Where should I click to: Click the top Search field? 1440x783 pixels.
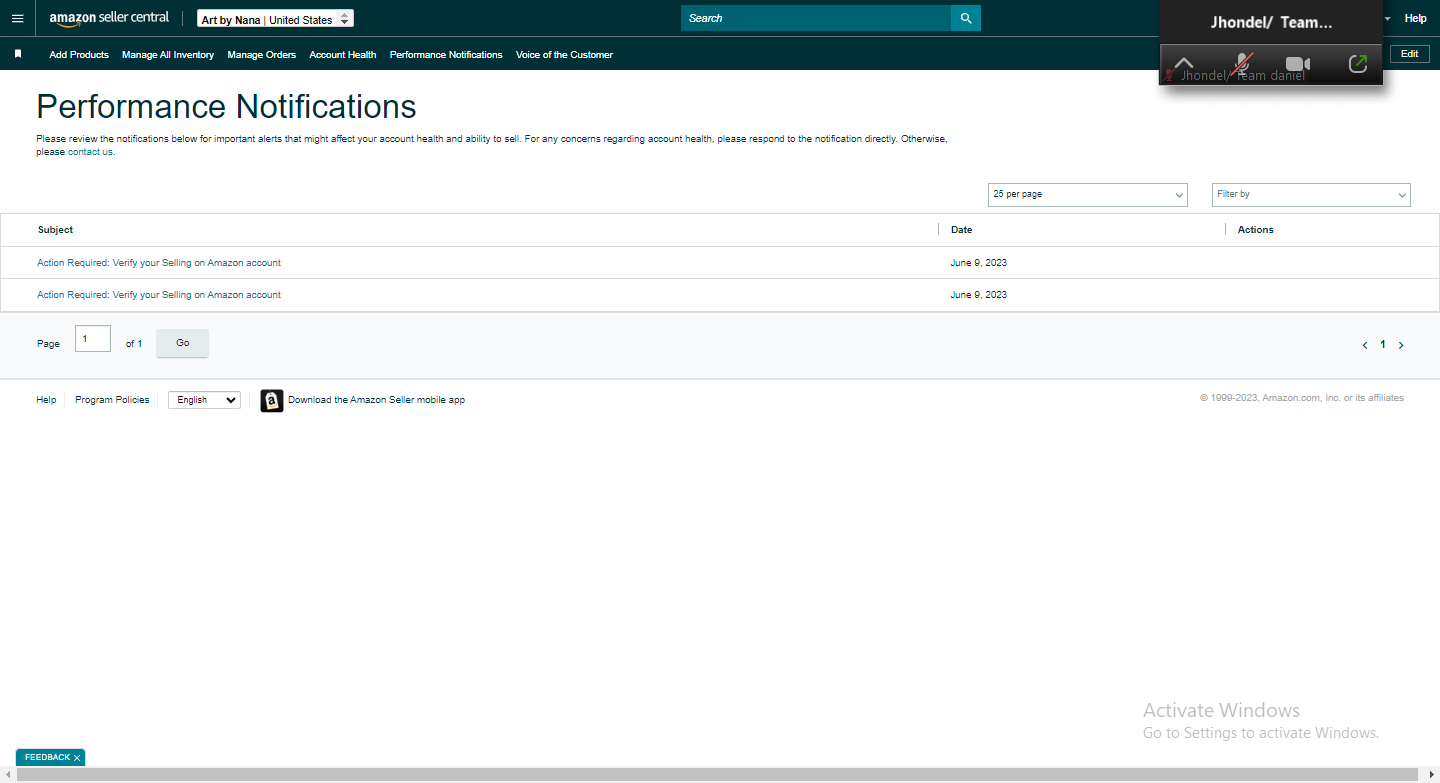pos(816,18)
